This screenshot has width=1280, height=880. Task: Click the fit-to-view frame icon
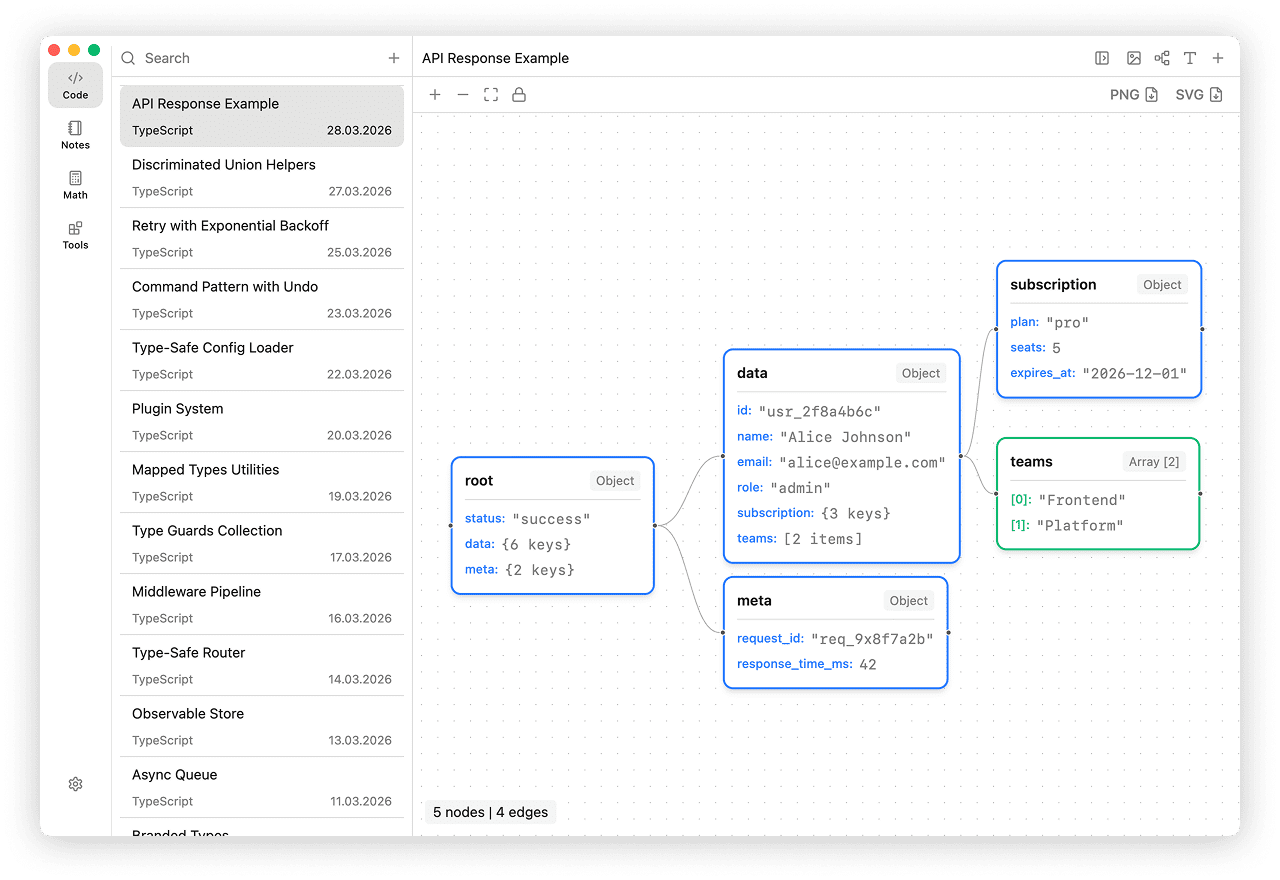pyautogui.click(x=491, y=95)
